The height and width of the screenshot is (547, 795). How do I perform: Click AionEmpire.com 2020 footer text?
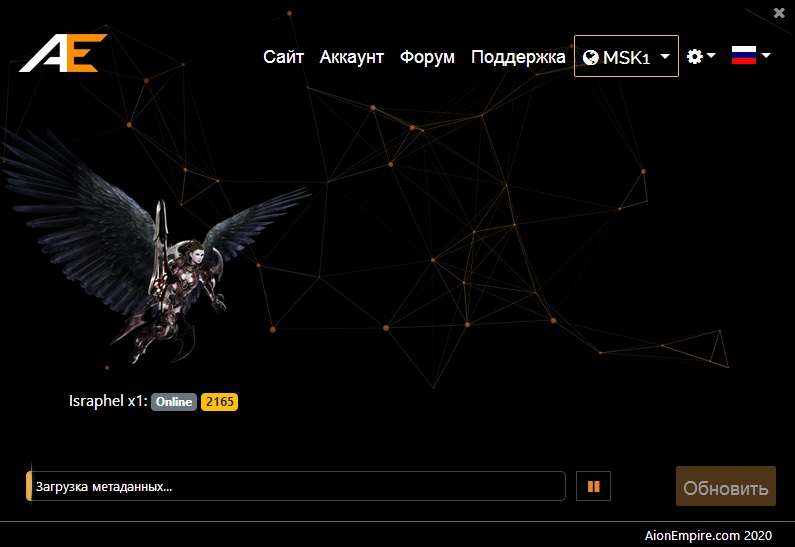pyautogui.click(x=708, y=535)
